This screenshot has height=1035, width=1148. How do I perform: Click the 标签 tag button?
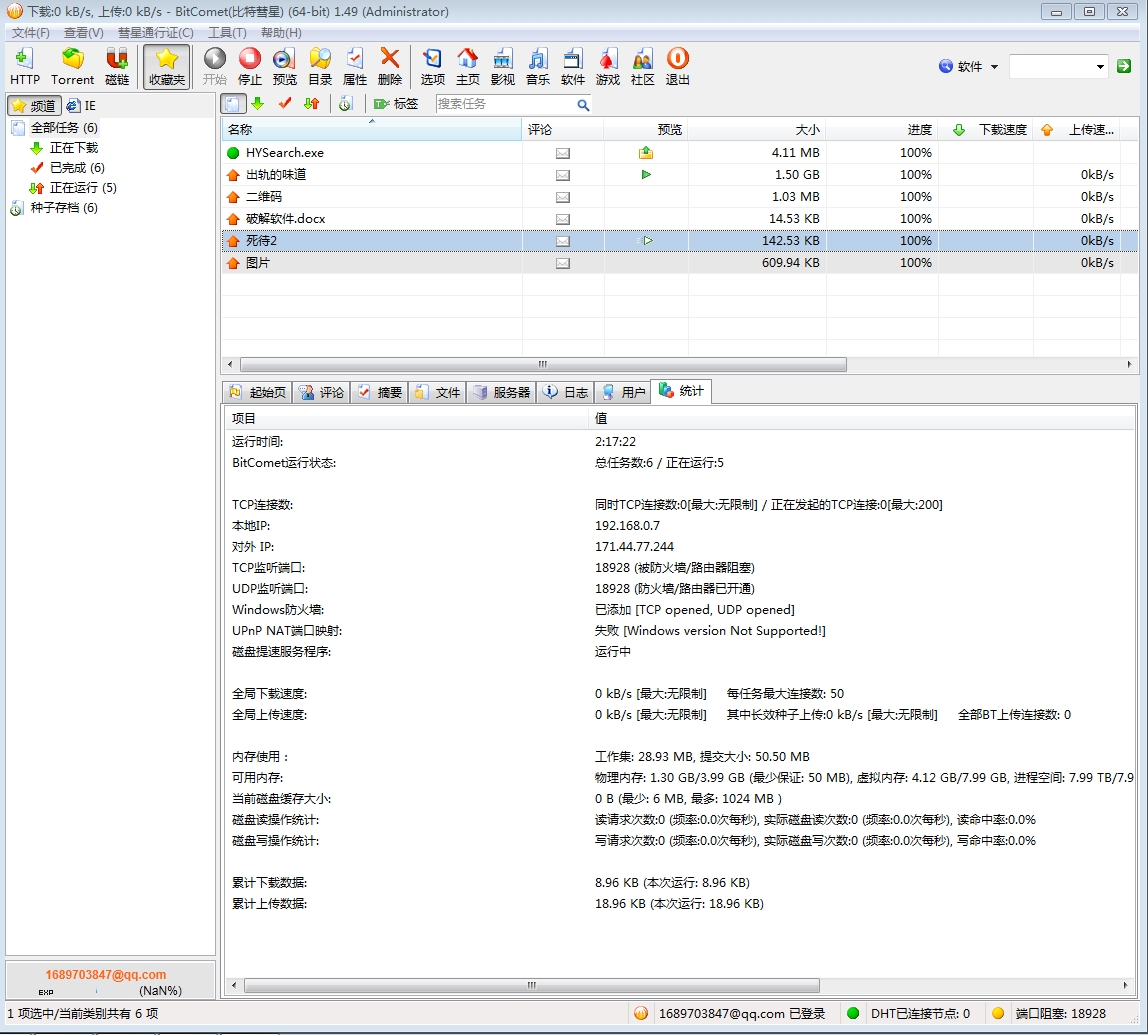coord(396,104)
